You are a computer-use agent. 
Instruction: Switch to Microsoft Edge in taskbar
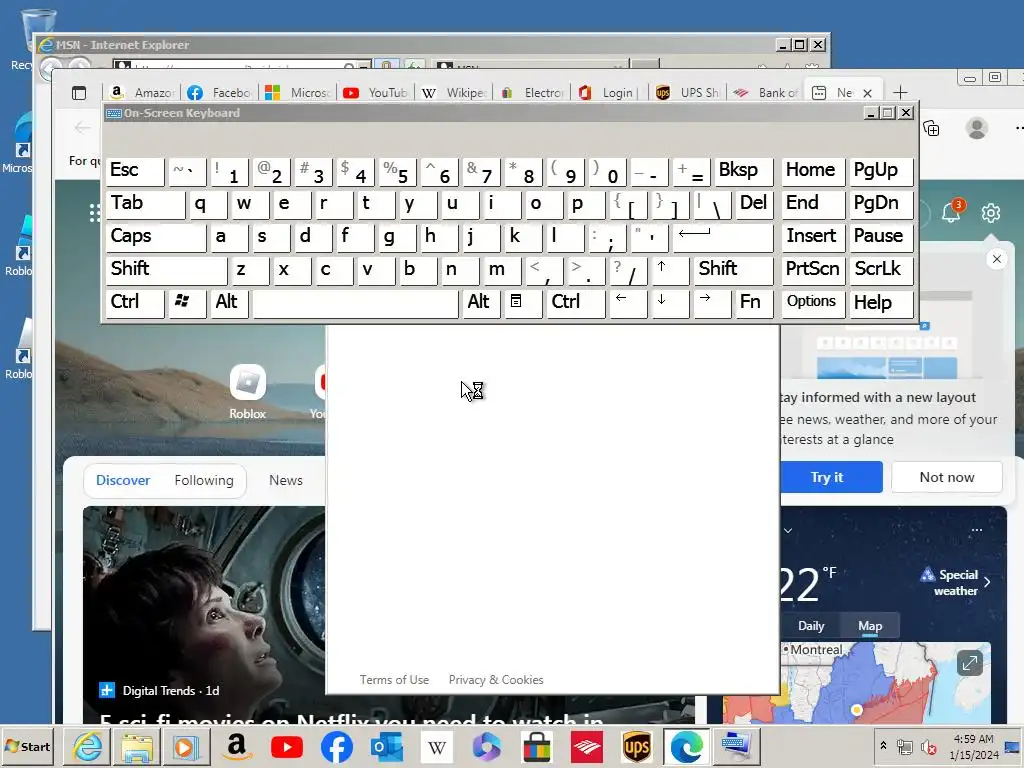click(x=686, y=746)
